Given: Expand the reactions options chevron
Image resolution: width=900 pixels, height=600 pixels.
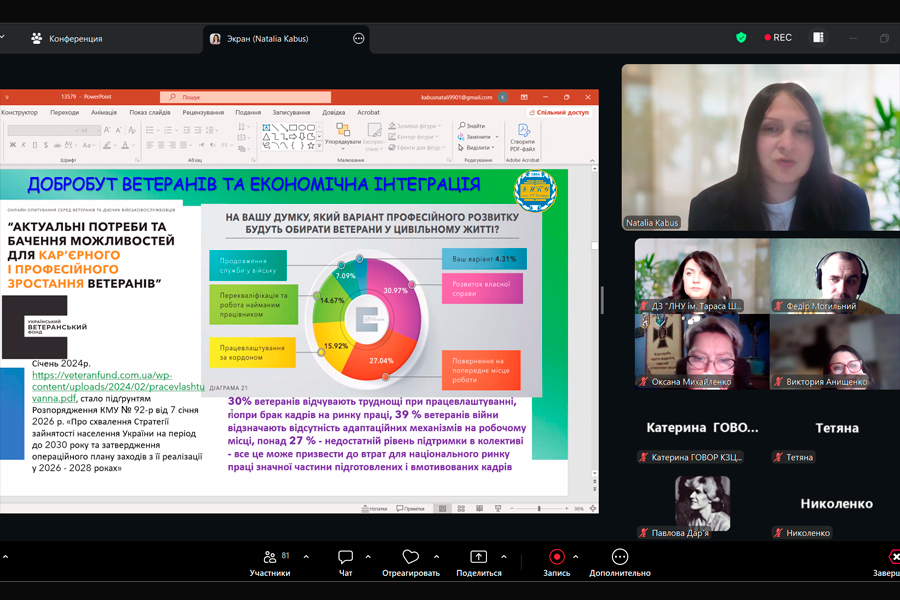Looking at the screenshot, I should (x=436, y=556).
